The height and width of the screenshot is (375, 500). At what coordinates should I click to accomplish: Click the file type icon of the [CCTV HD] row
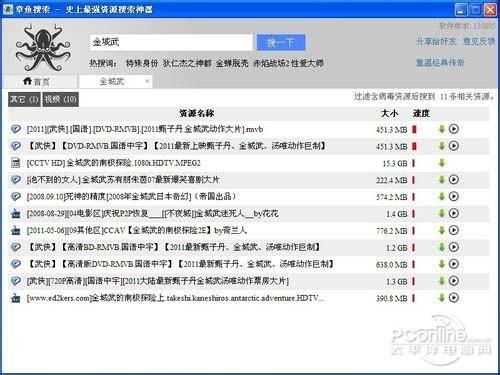[x=15, y=163]
